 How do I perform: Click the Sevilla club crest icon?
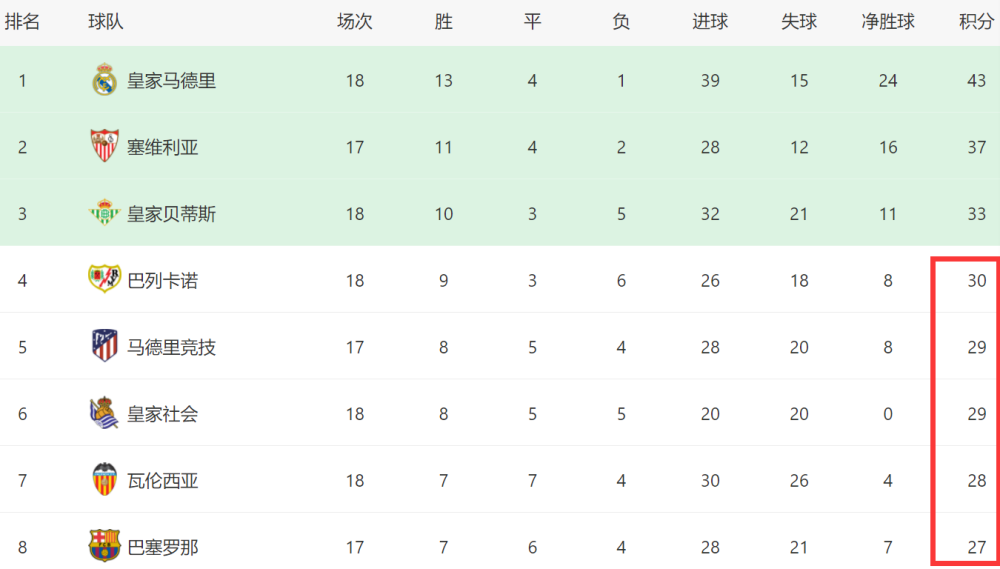(104, 146)
